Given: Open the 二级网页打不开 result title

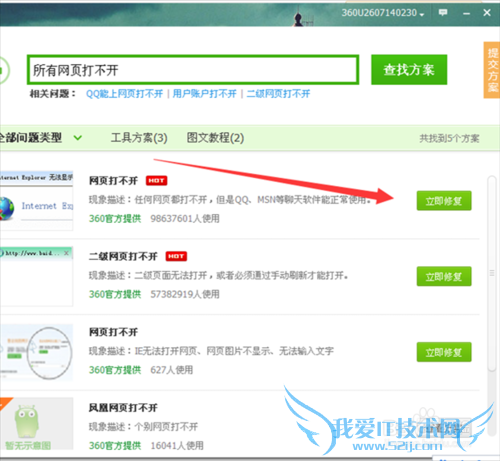Looking at the screenshot, I should click(123, 256).
